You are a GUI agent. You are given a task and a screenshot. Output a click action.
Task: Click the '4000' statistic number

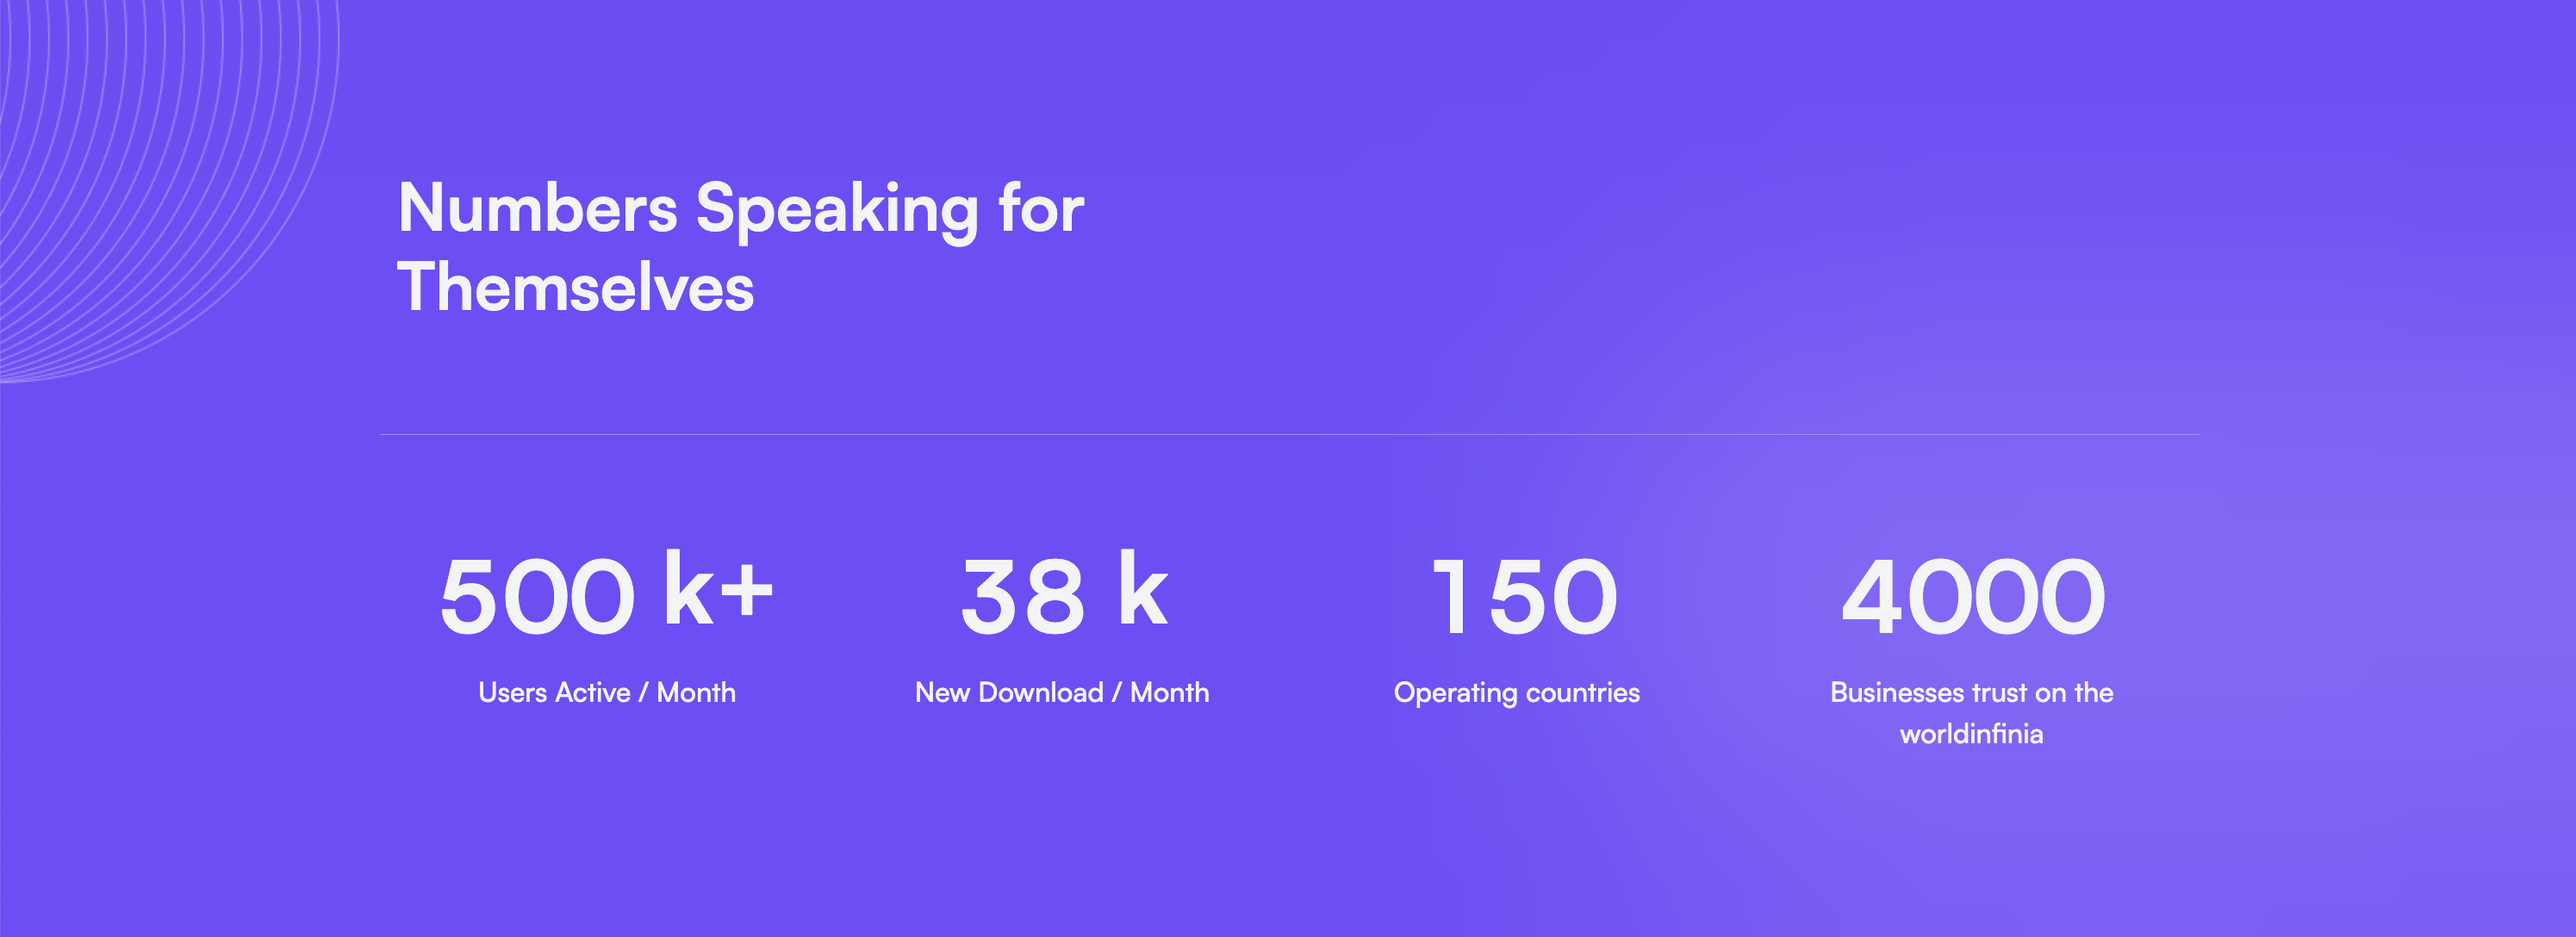(x=1973, y=598)
